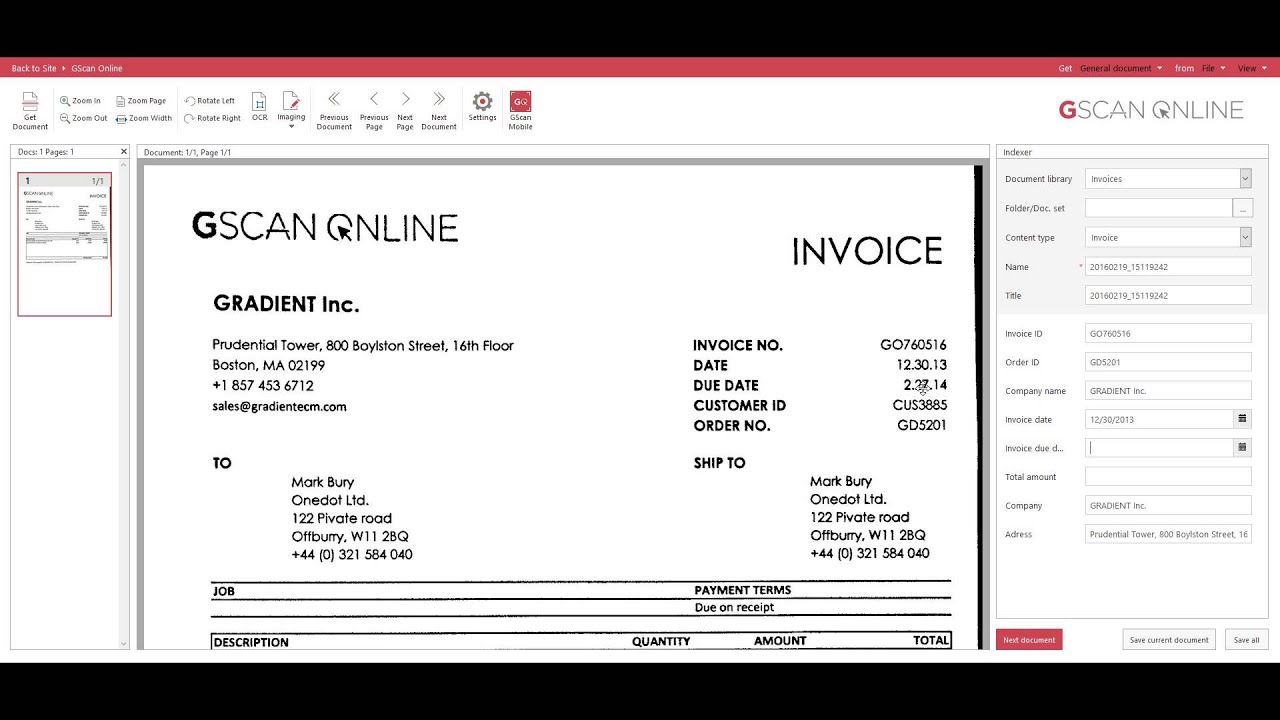Click the Title field
The image size is (1280, 720).
pos(1168,296)
